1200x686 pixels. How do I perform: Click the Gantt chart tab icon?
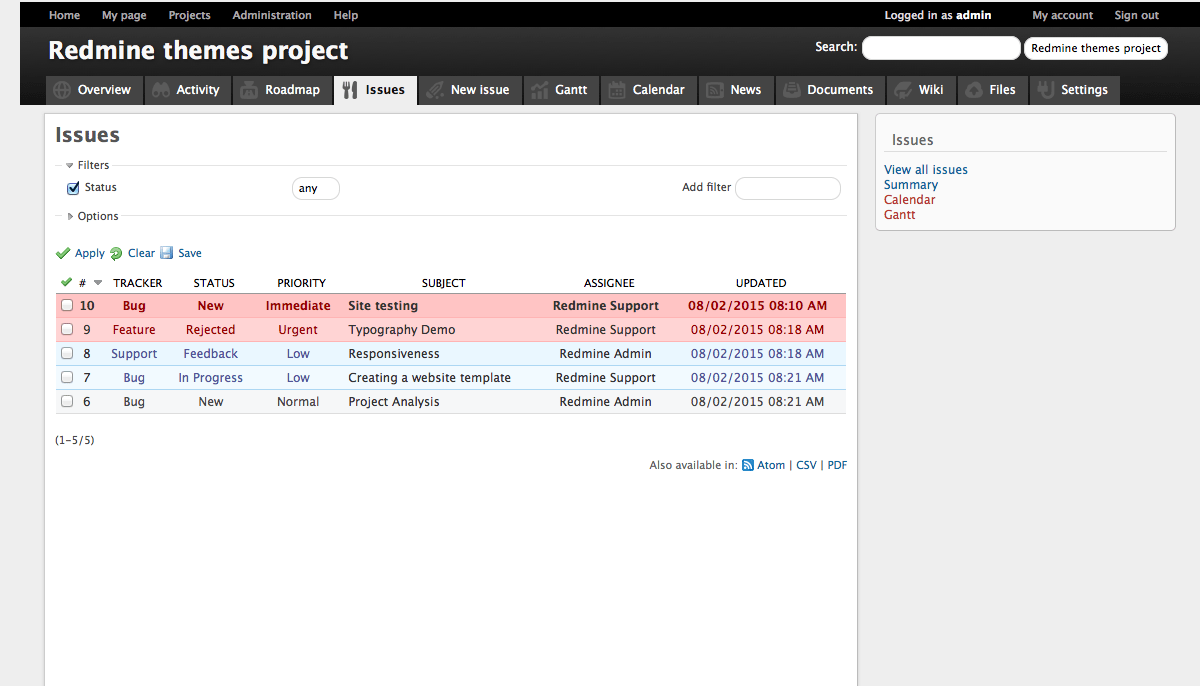pyautogui.click(x=539, y=90)
